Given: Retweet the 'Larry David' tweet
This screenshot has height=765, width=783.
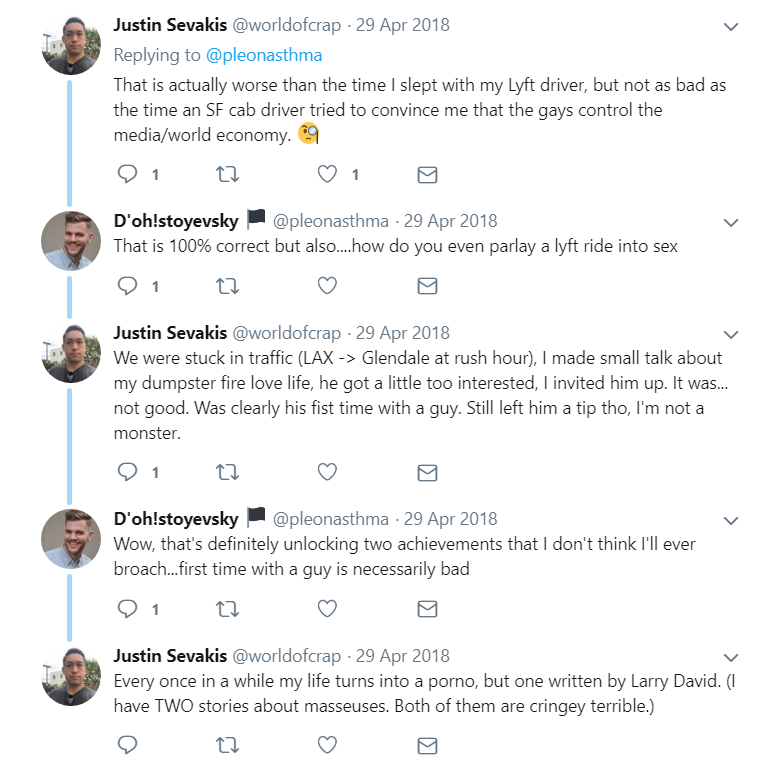Looking at the screenshot, I should (x=227, y=745).
